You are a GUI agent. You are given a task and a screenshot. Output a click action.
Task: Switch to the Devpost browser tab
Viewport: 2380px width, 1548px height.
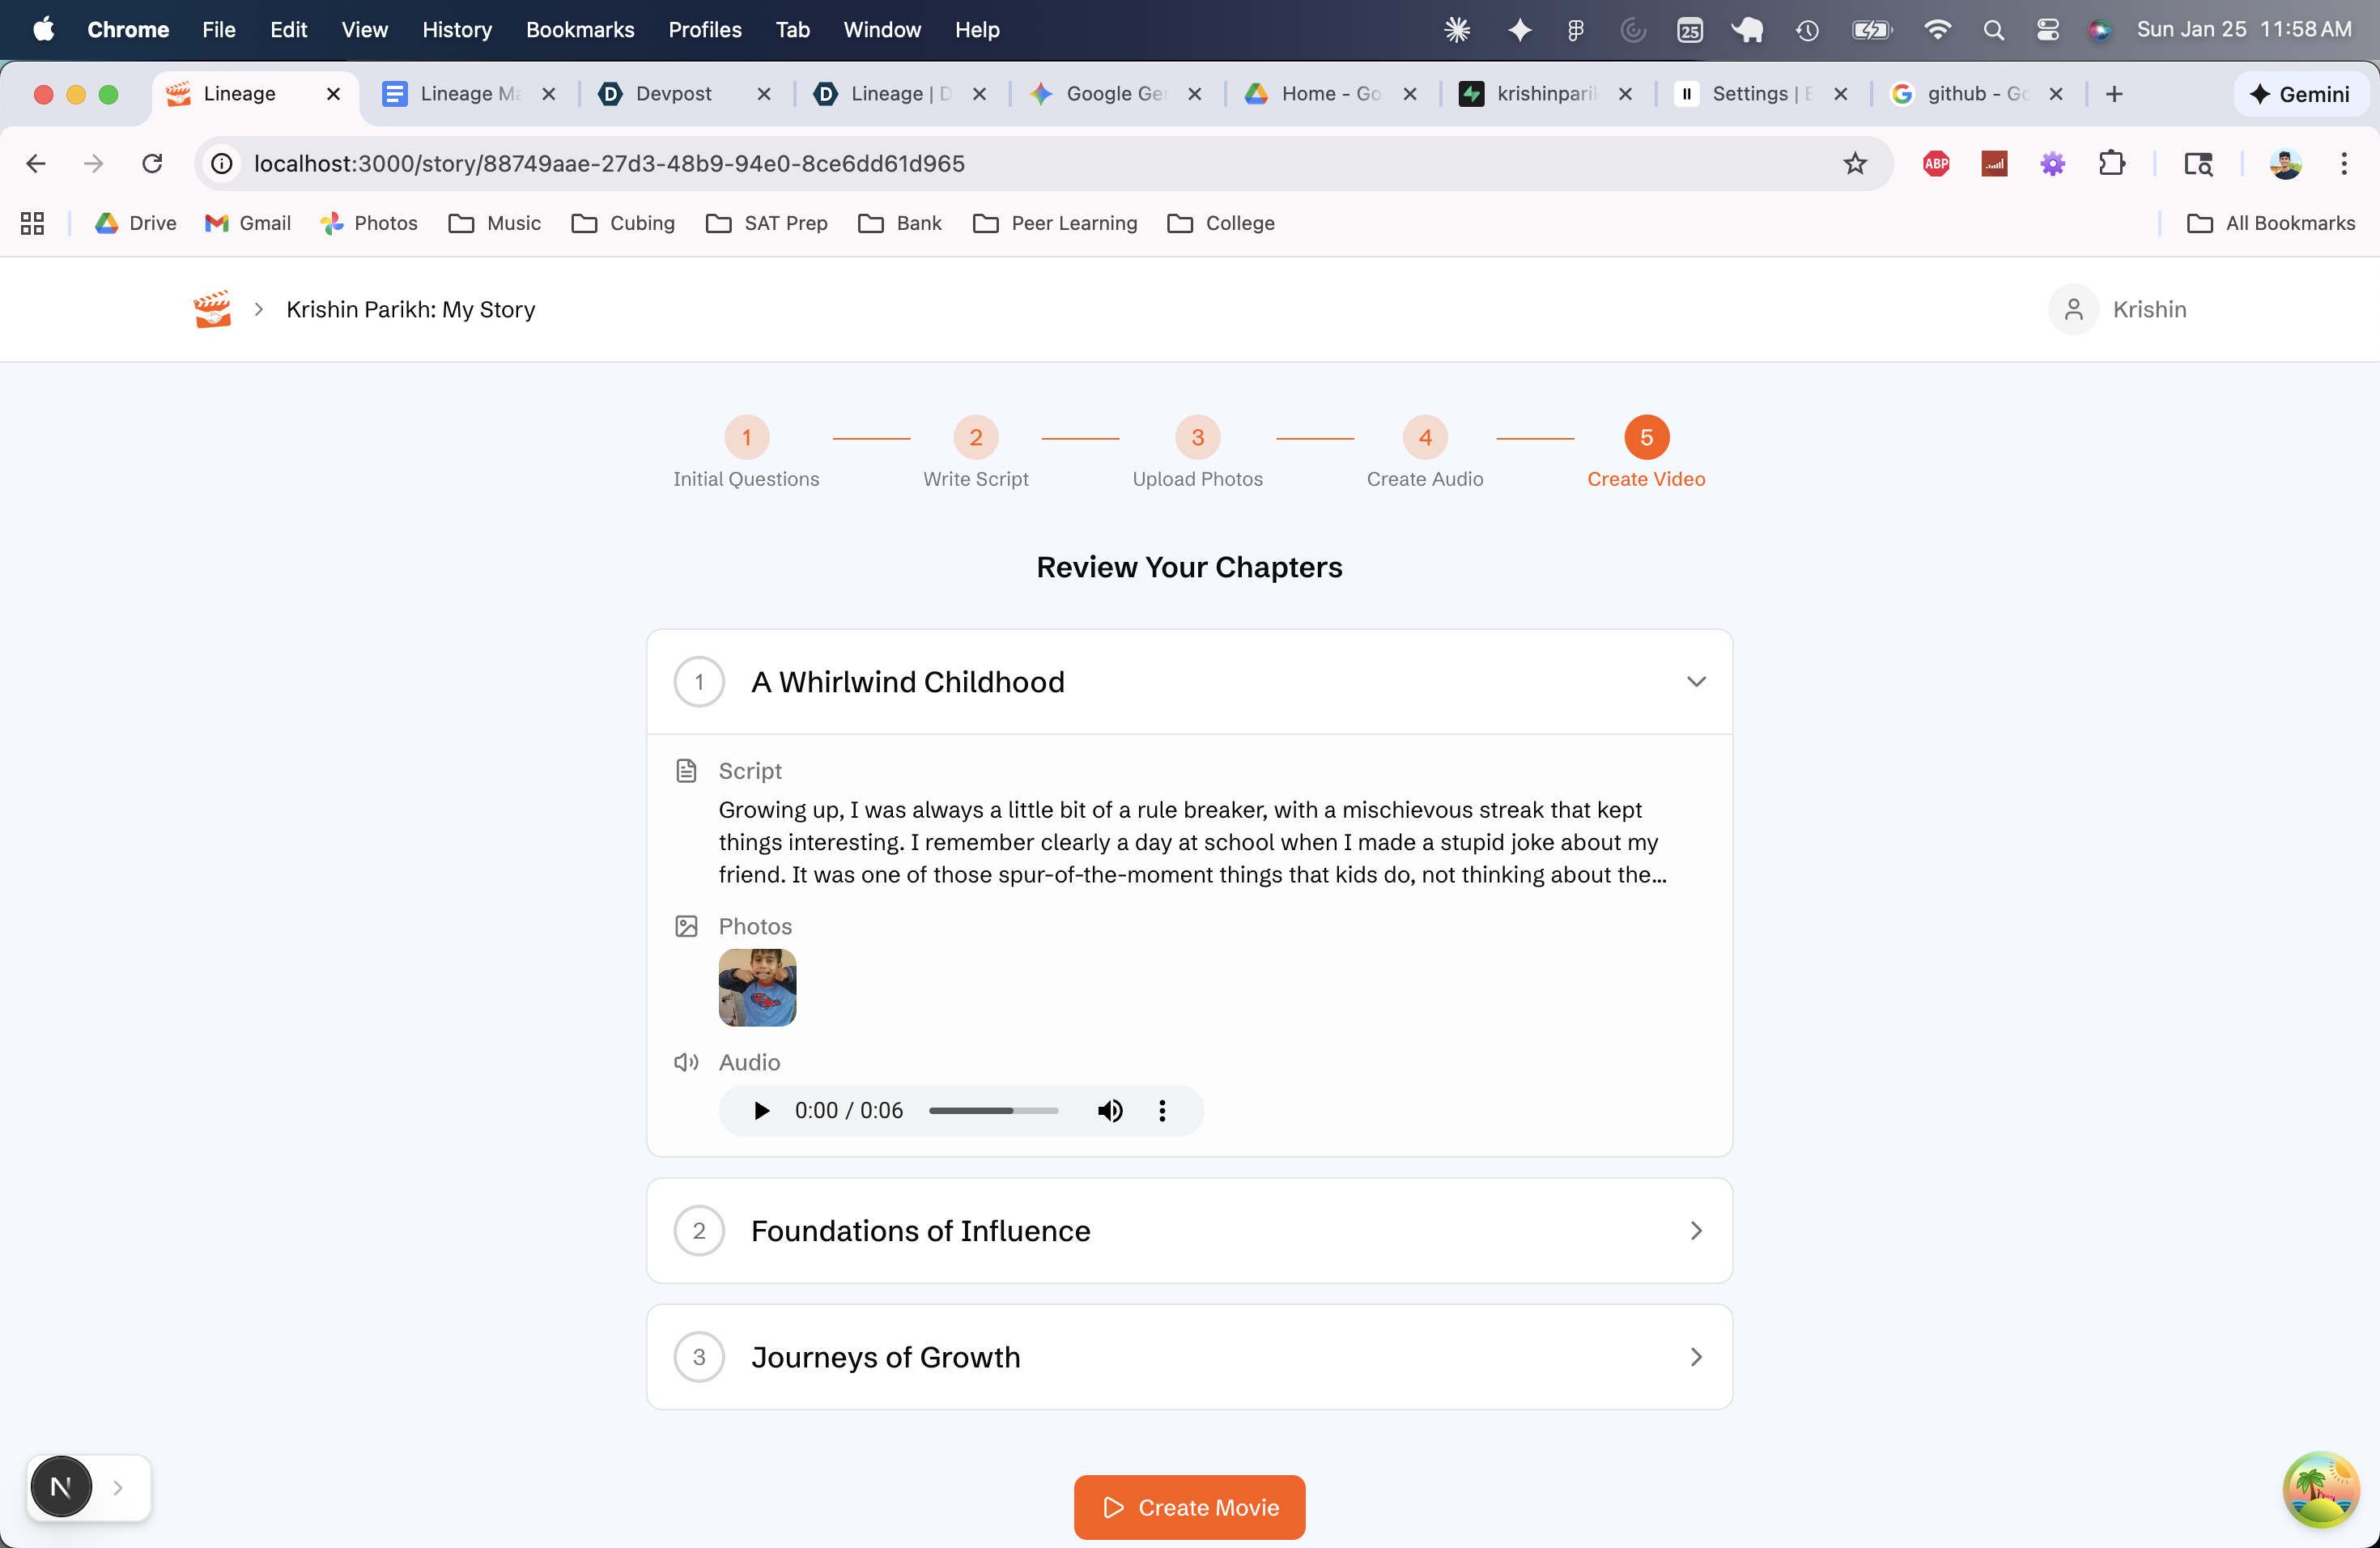pos(673,94)
